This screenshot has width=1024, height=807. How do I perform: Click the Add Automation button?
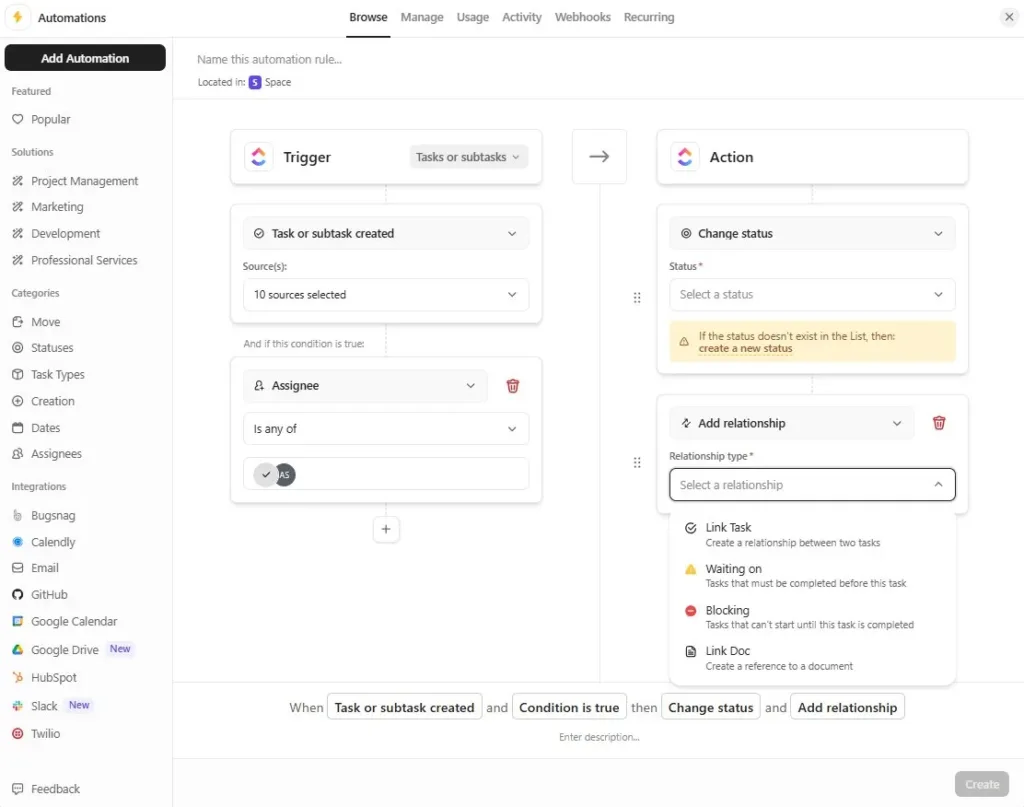[85, 58]
